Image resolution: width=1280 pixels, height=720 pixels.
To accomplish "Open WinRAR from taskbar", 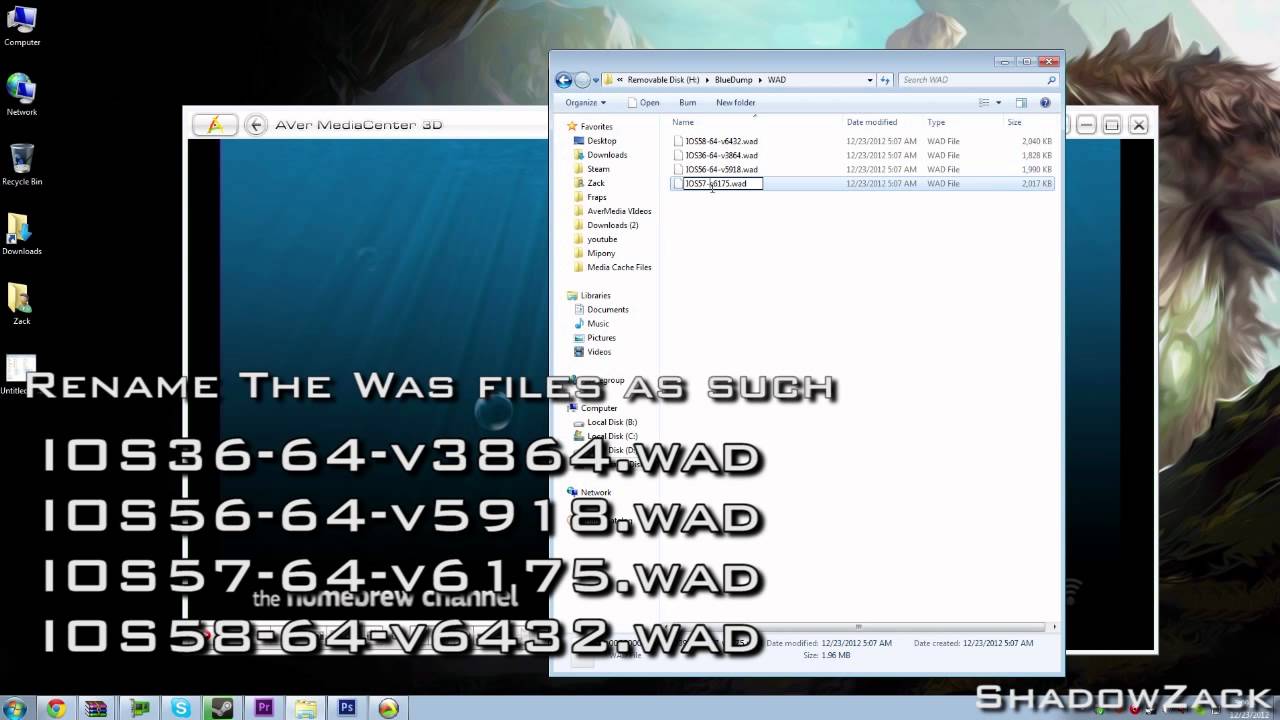I will click(x=97, y=708).
